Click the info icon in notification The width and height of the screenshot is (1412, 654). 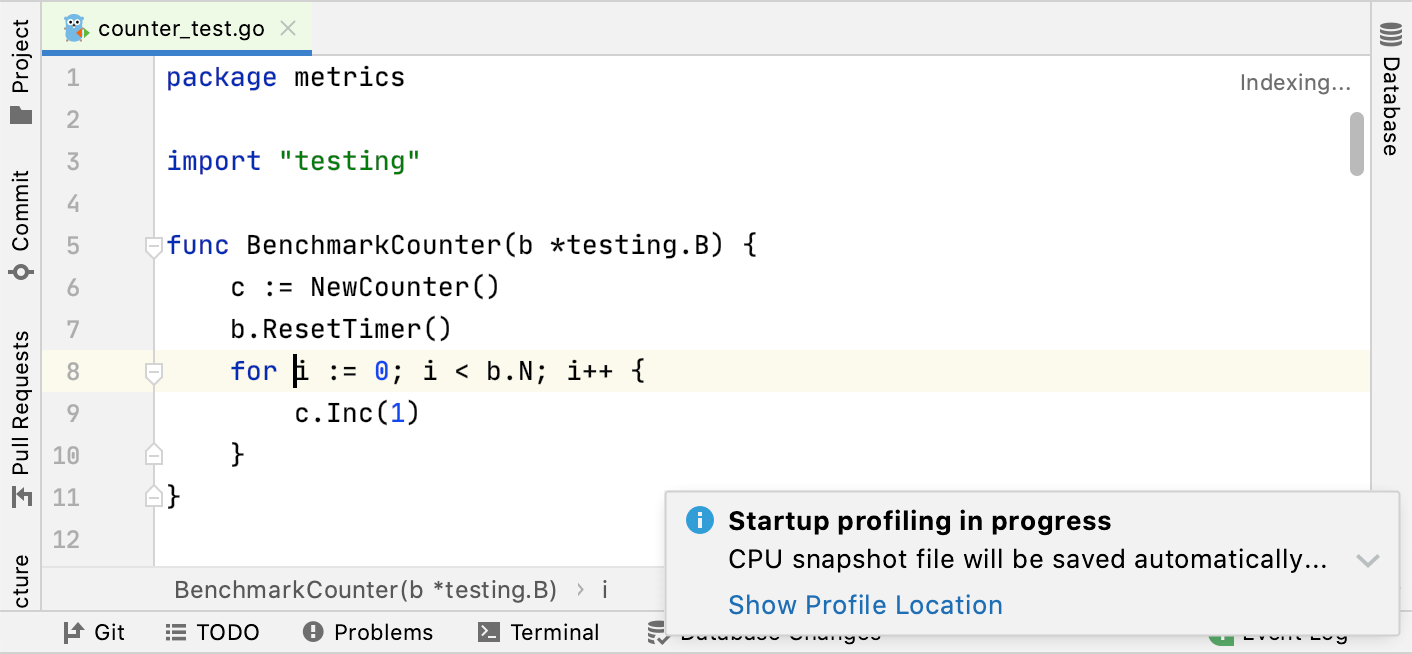coord(700,520)
